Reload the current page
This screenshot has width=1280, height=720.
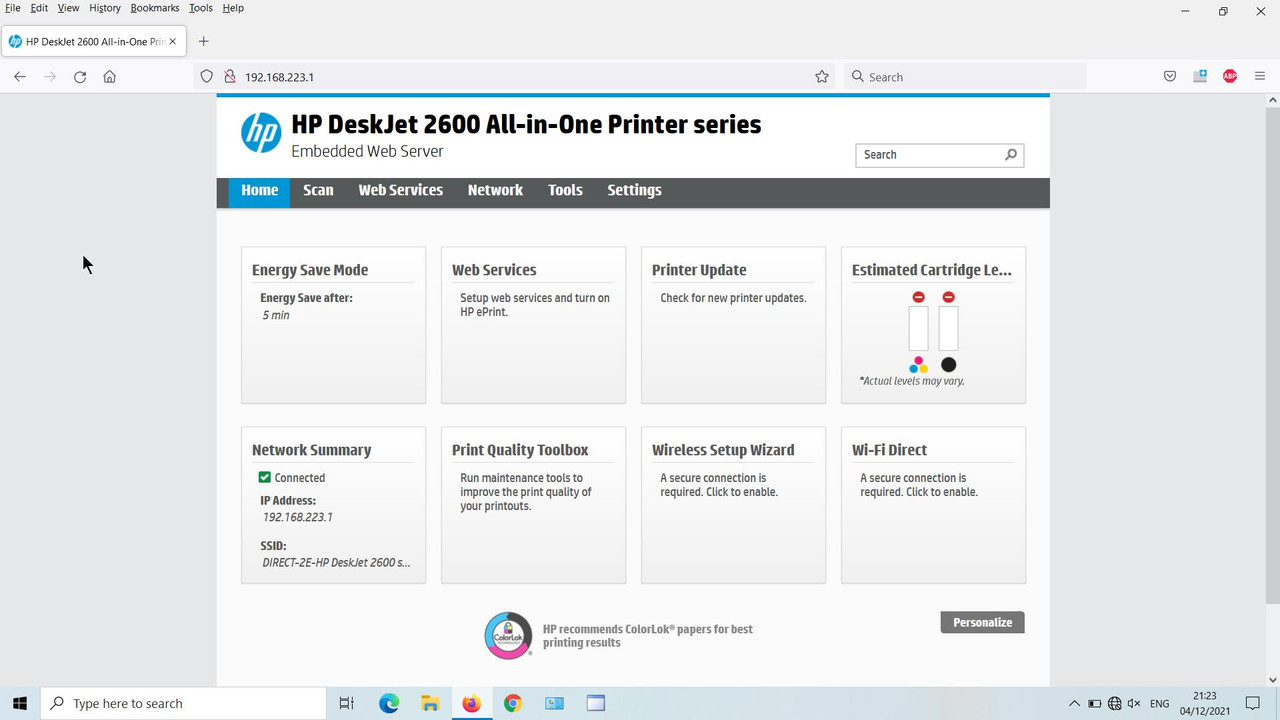tap(80, 77)
